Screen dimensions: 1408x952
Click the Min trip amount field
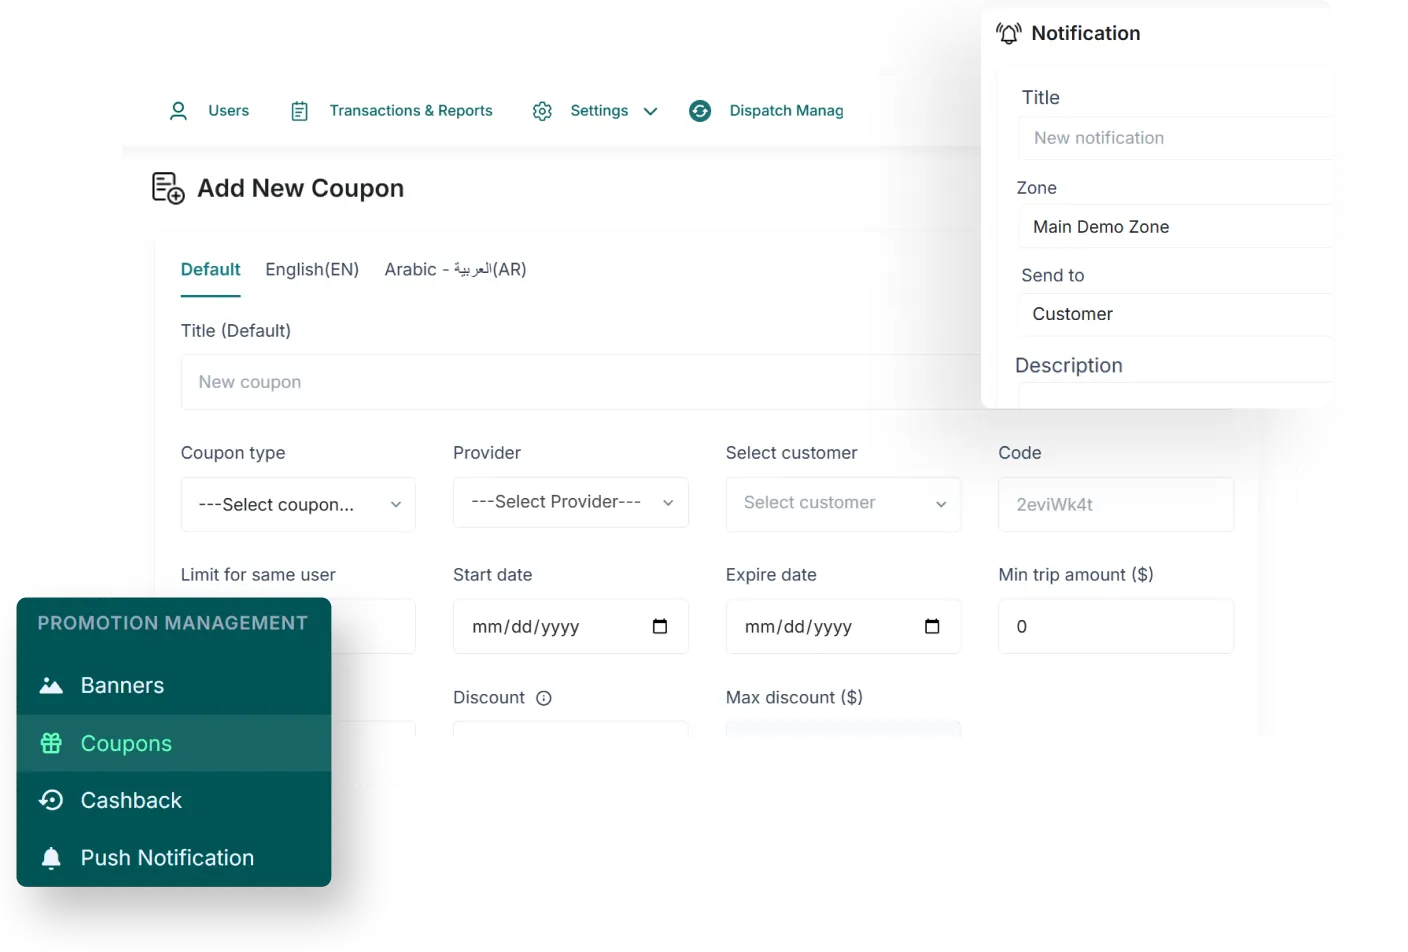click(x=1115, y=626)
